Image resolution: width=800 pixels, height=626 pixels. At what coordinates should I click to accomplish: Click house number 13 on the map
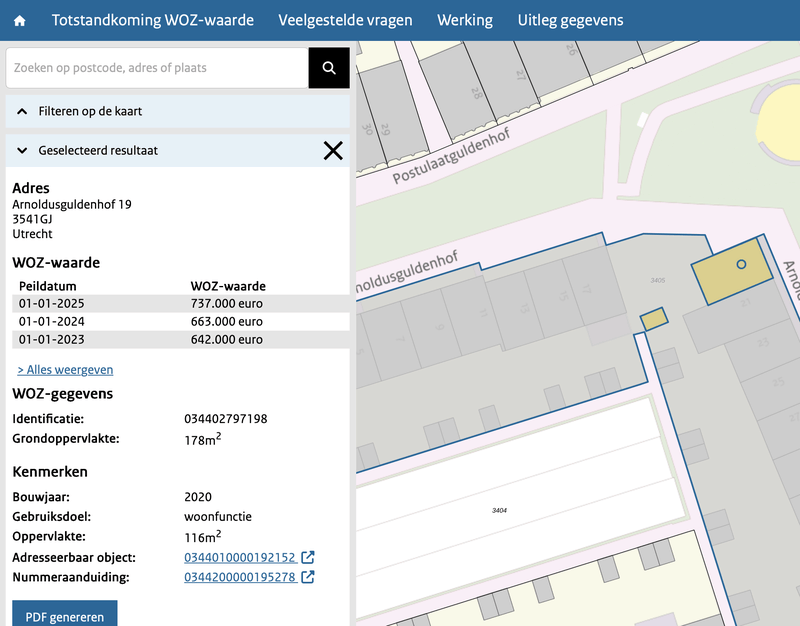[524, 308]
